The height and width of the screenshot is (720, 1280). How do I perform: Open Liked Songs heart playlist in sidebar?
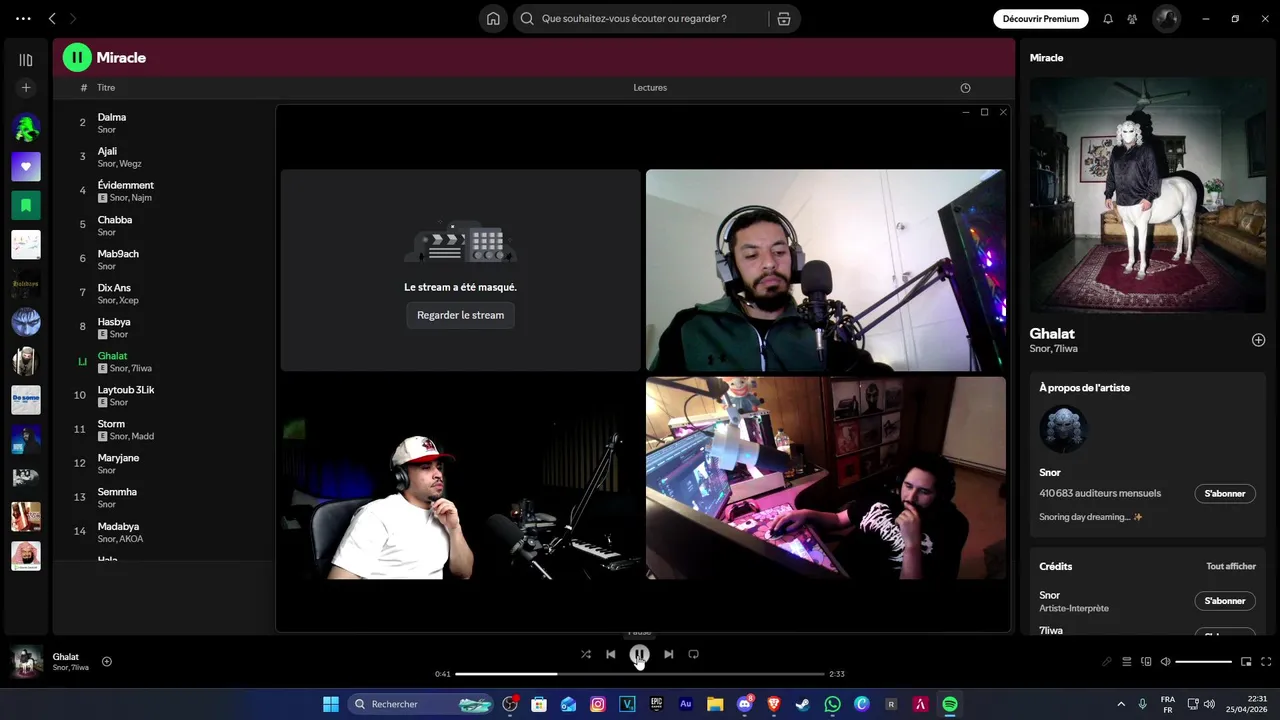pyautogui.click(x=26, y=166)
